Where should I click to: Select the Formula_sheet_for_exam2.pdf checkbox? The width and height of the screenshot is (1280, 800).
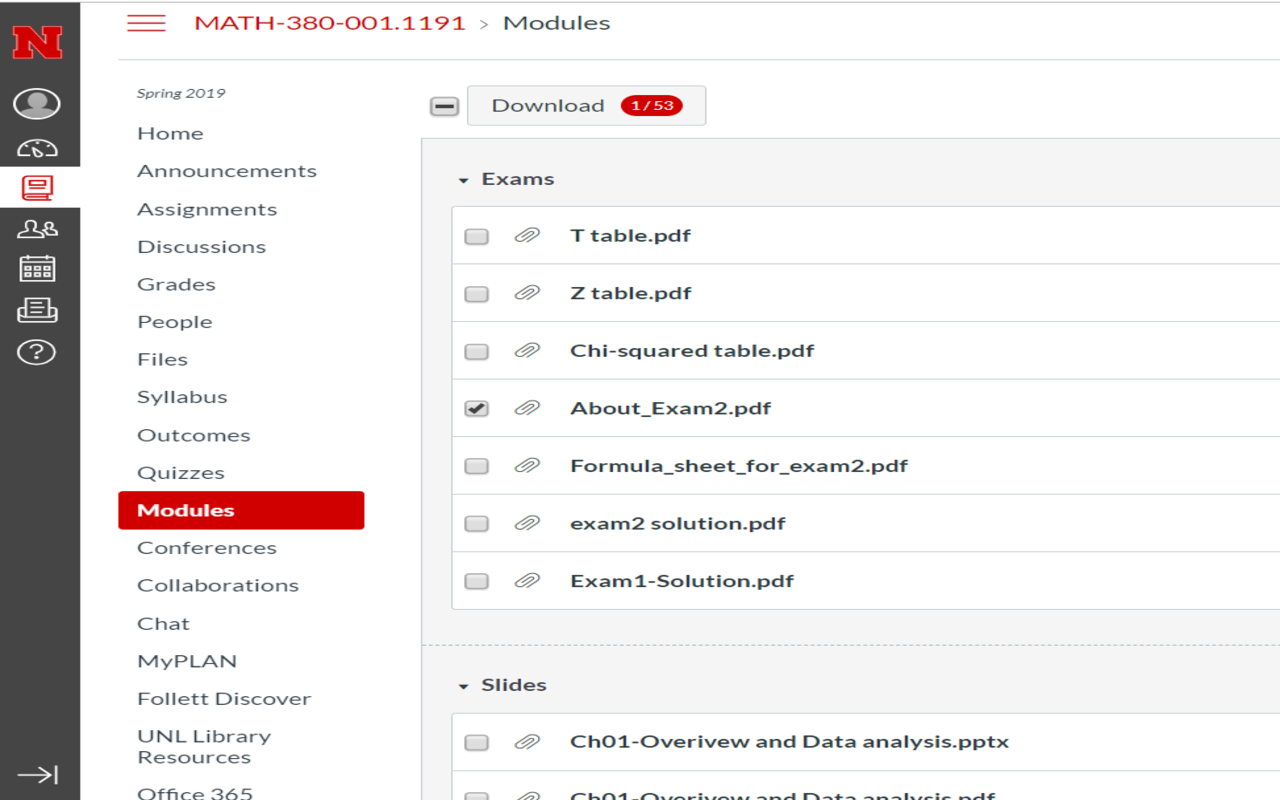(476, 465)
